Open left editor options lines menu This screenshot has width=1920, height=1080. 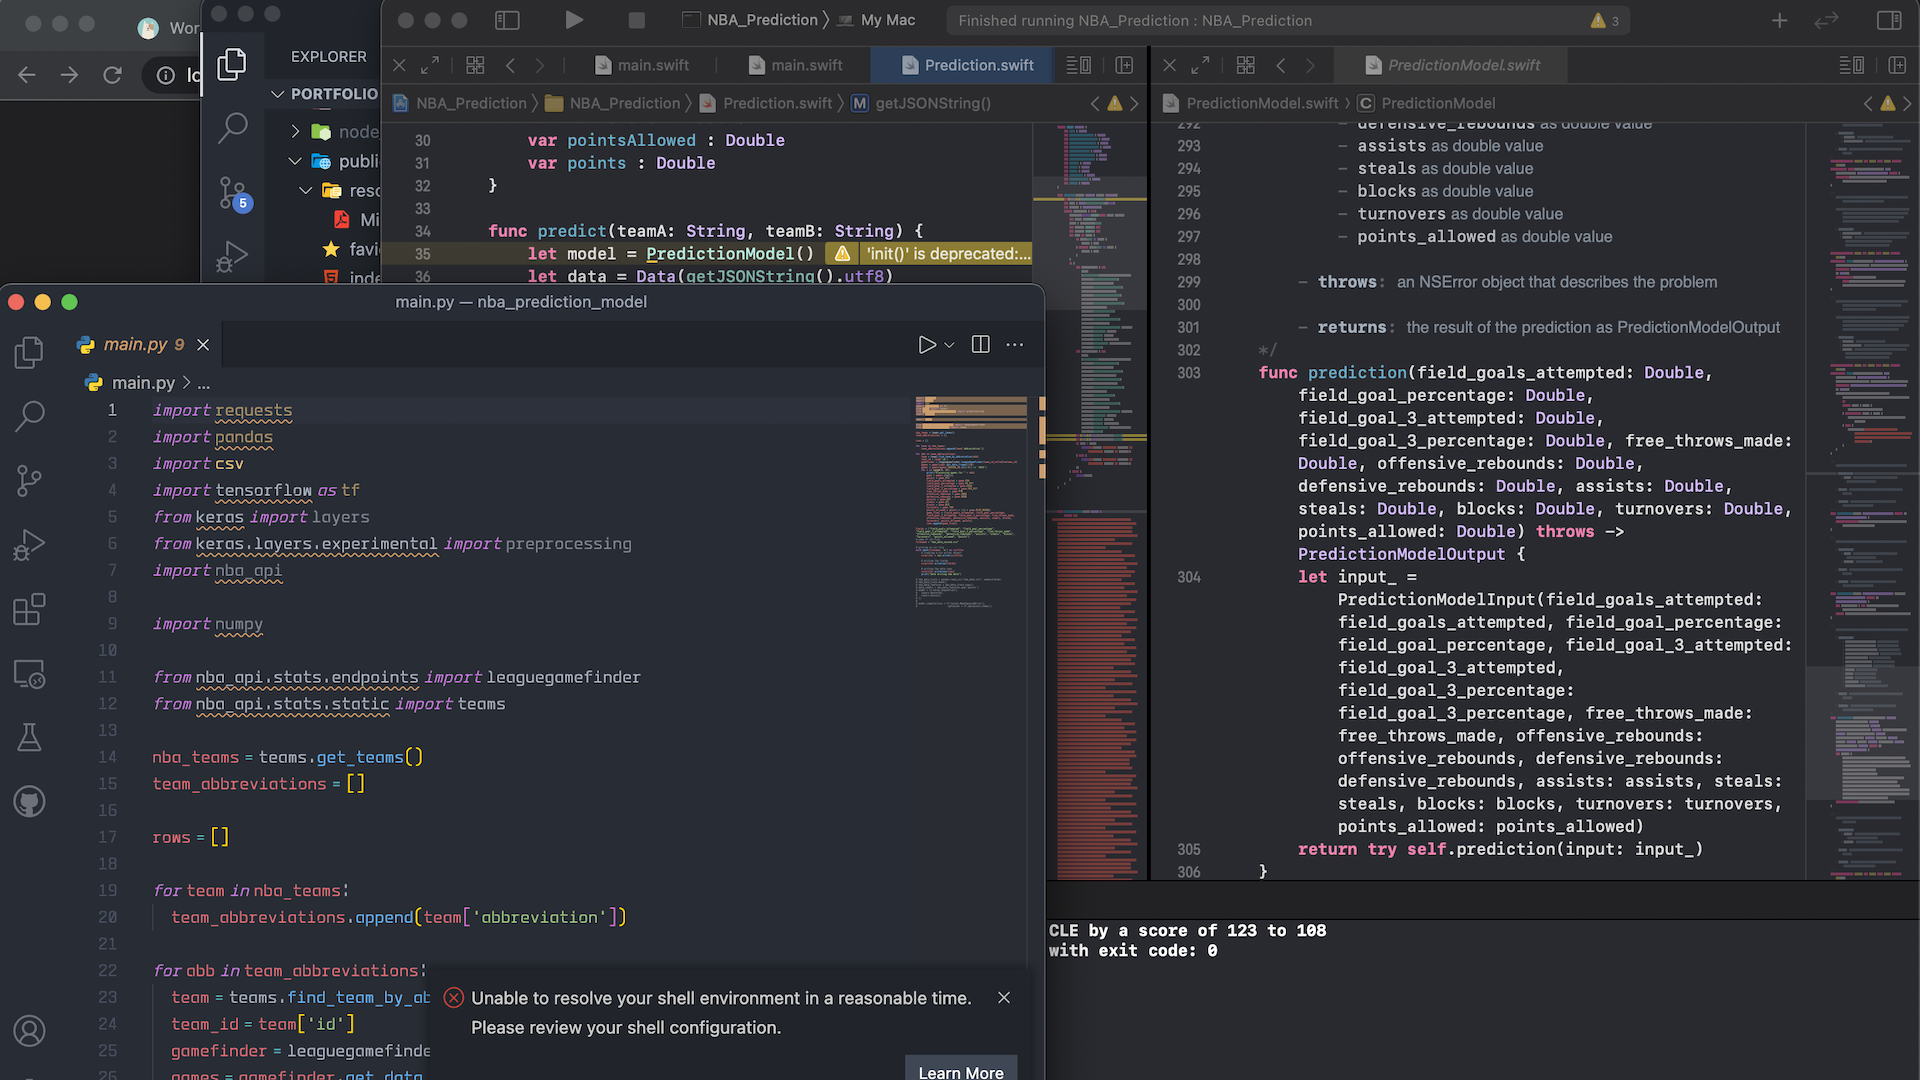click(1079, 65)
